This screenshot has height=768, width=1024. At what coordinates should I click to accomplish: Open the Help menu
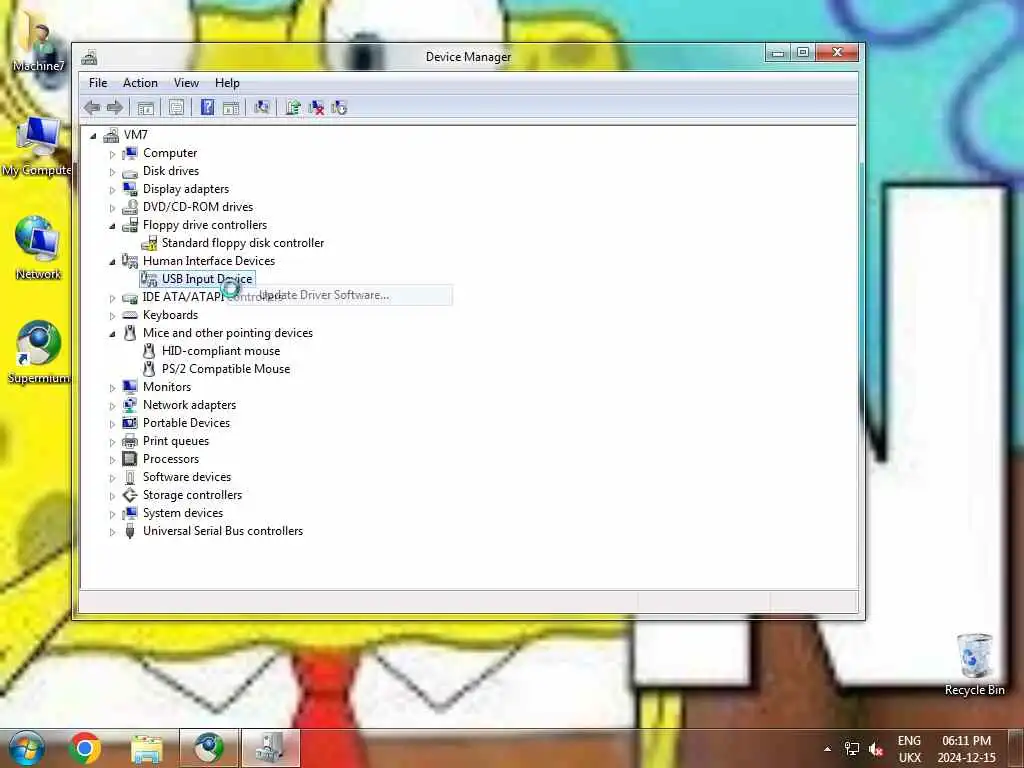[x=227, y=83]
